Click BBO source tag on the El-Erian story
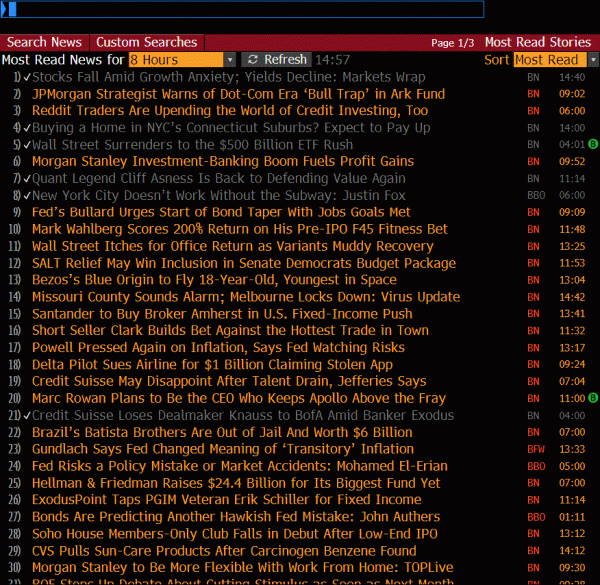The height and width of the screenshot is (585, 600). [x=536, y=466]
